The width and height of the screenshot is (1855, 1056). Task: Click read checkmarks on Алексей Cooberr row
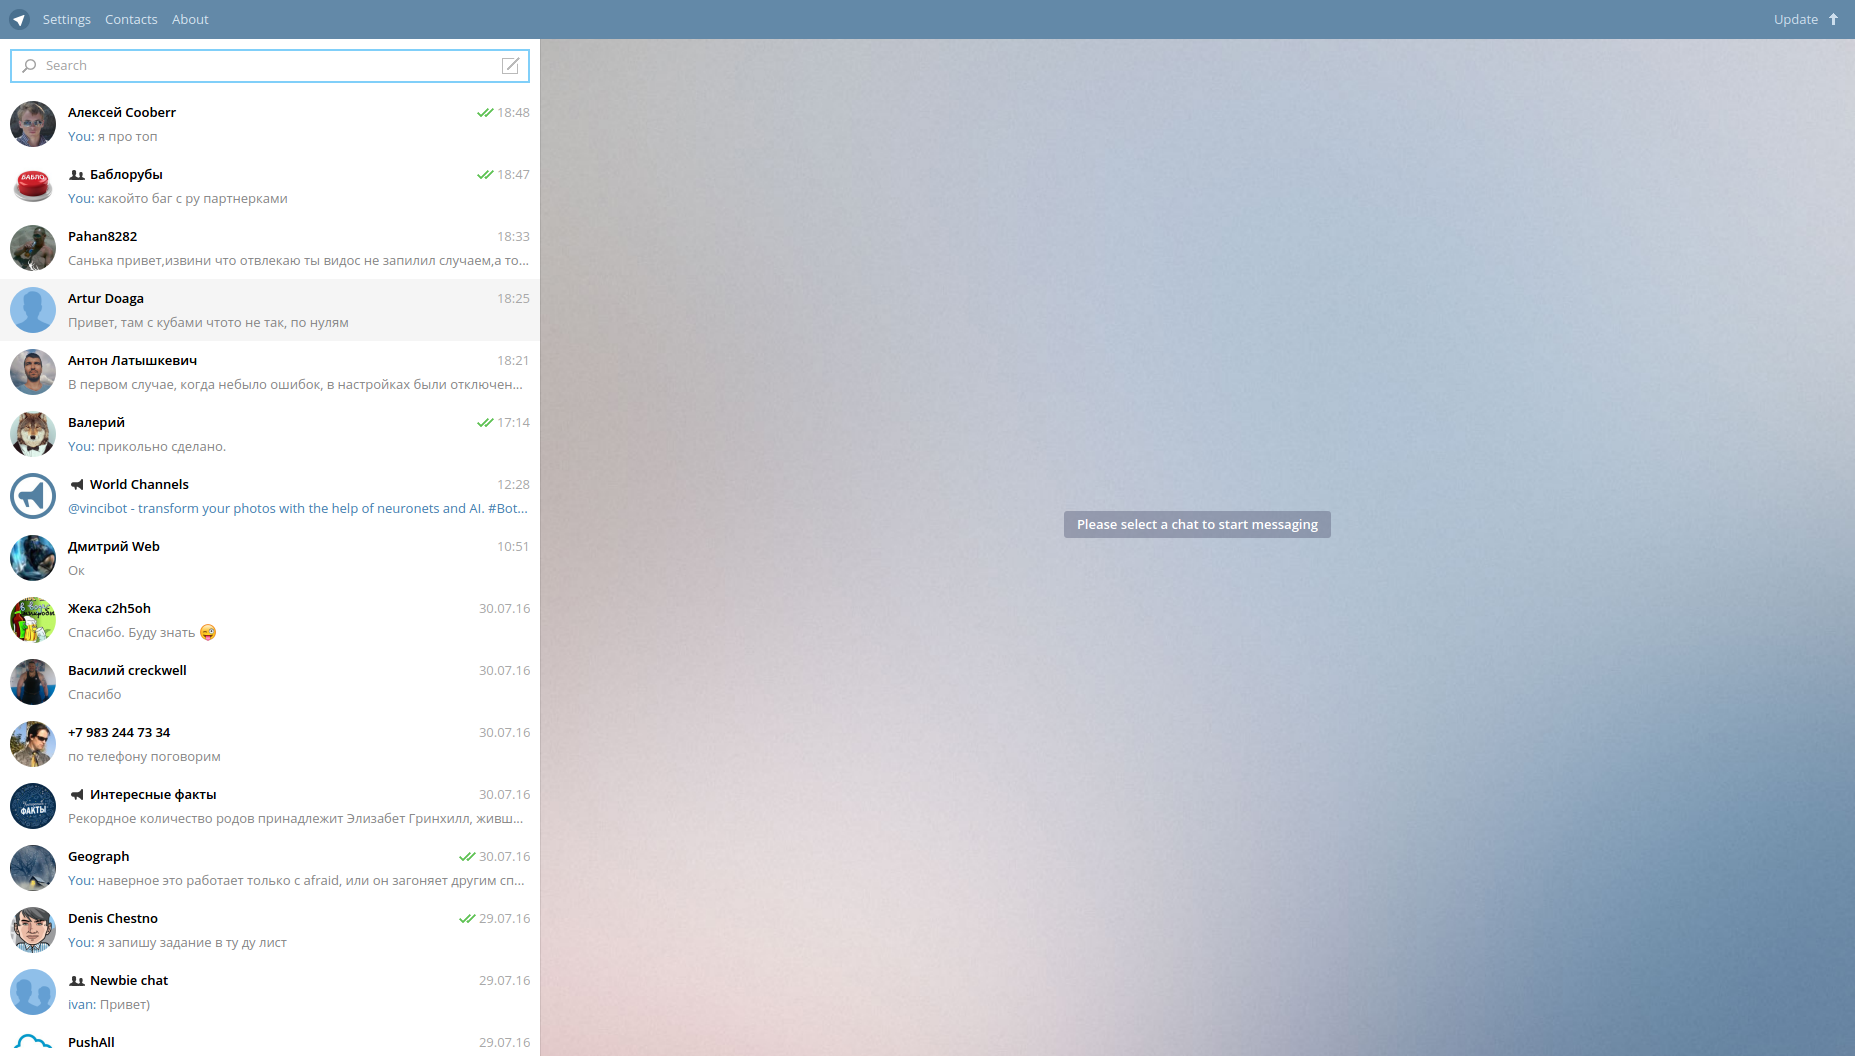485,113
